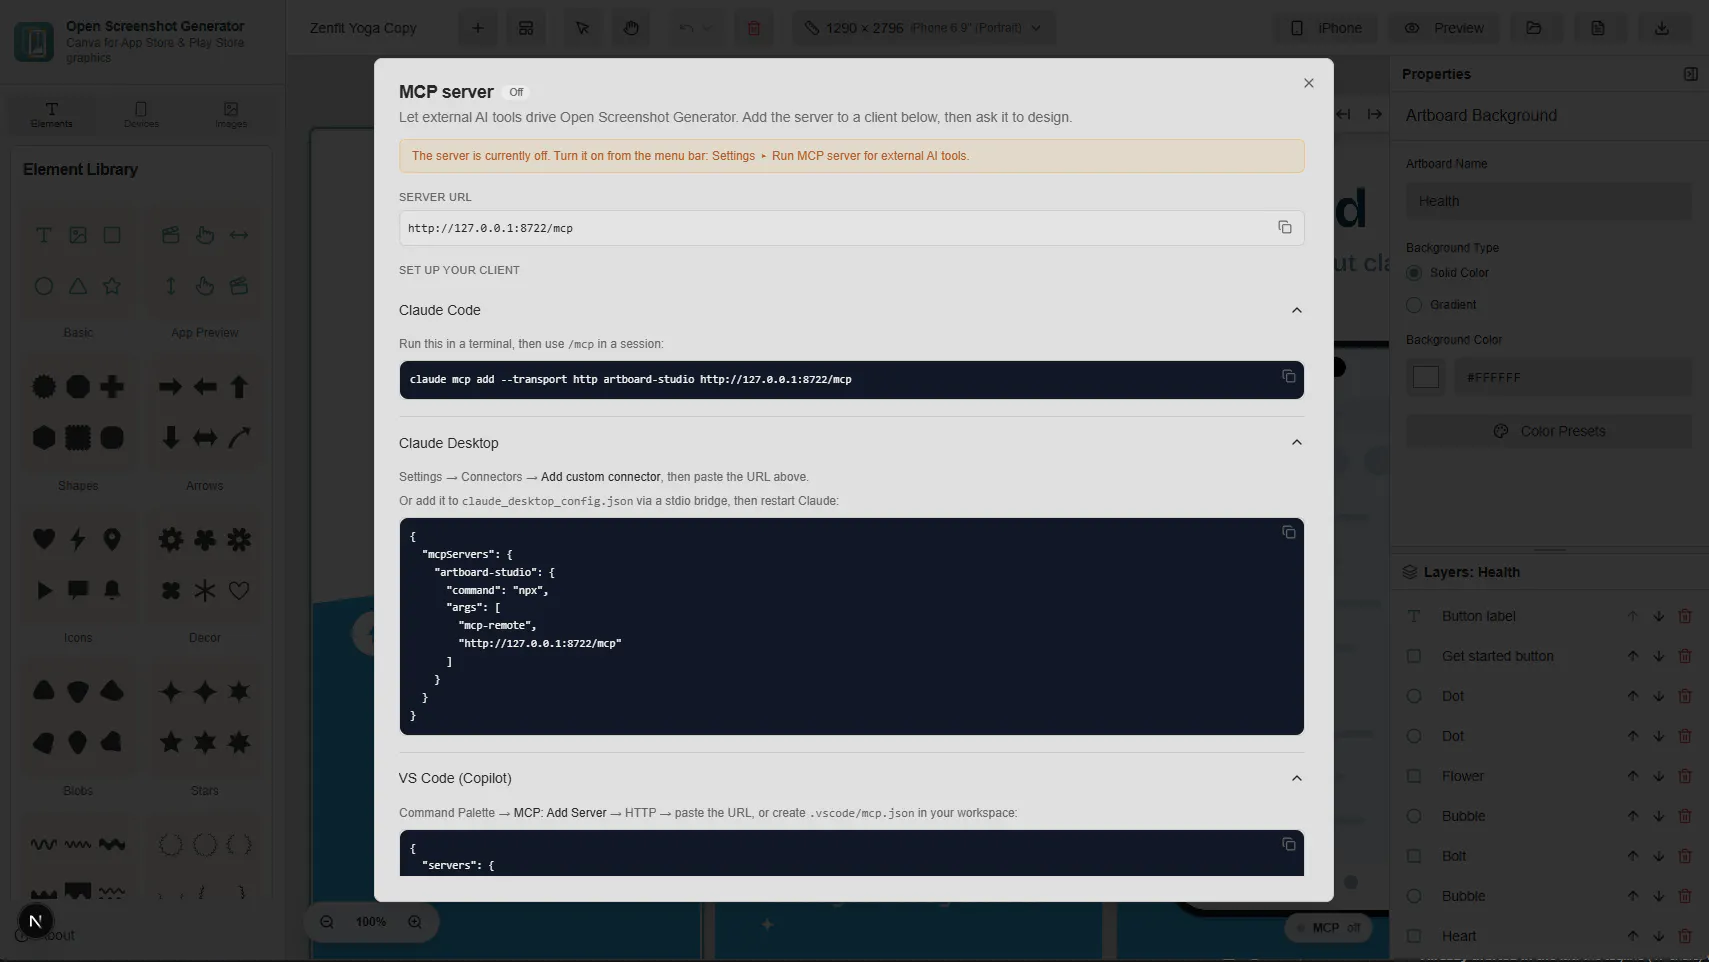Toggle the MCP off status pill
This screenshot has height=962, width=1709.
tap(1327, 928)
